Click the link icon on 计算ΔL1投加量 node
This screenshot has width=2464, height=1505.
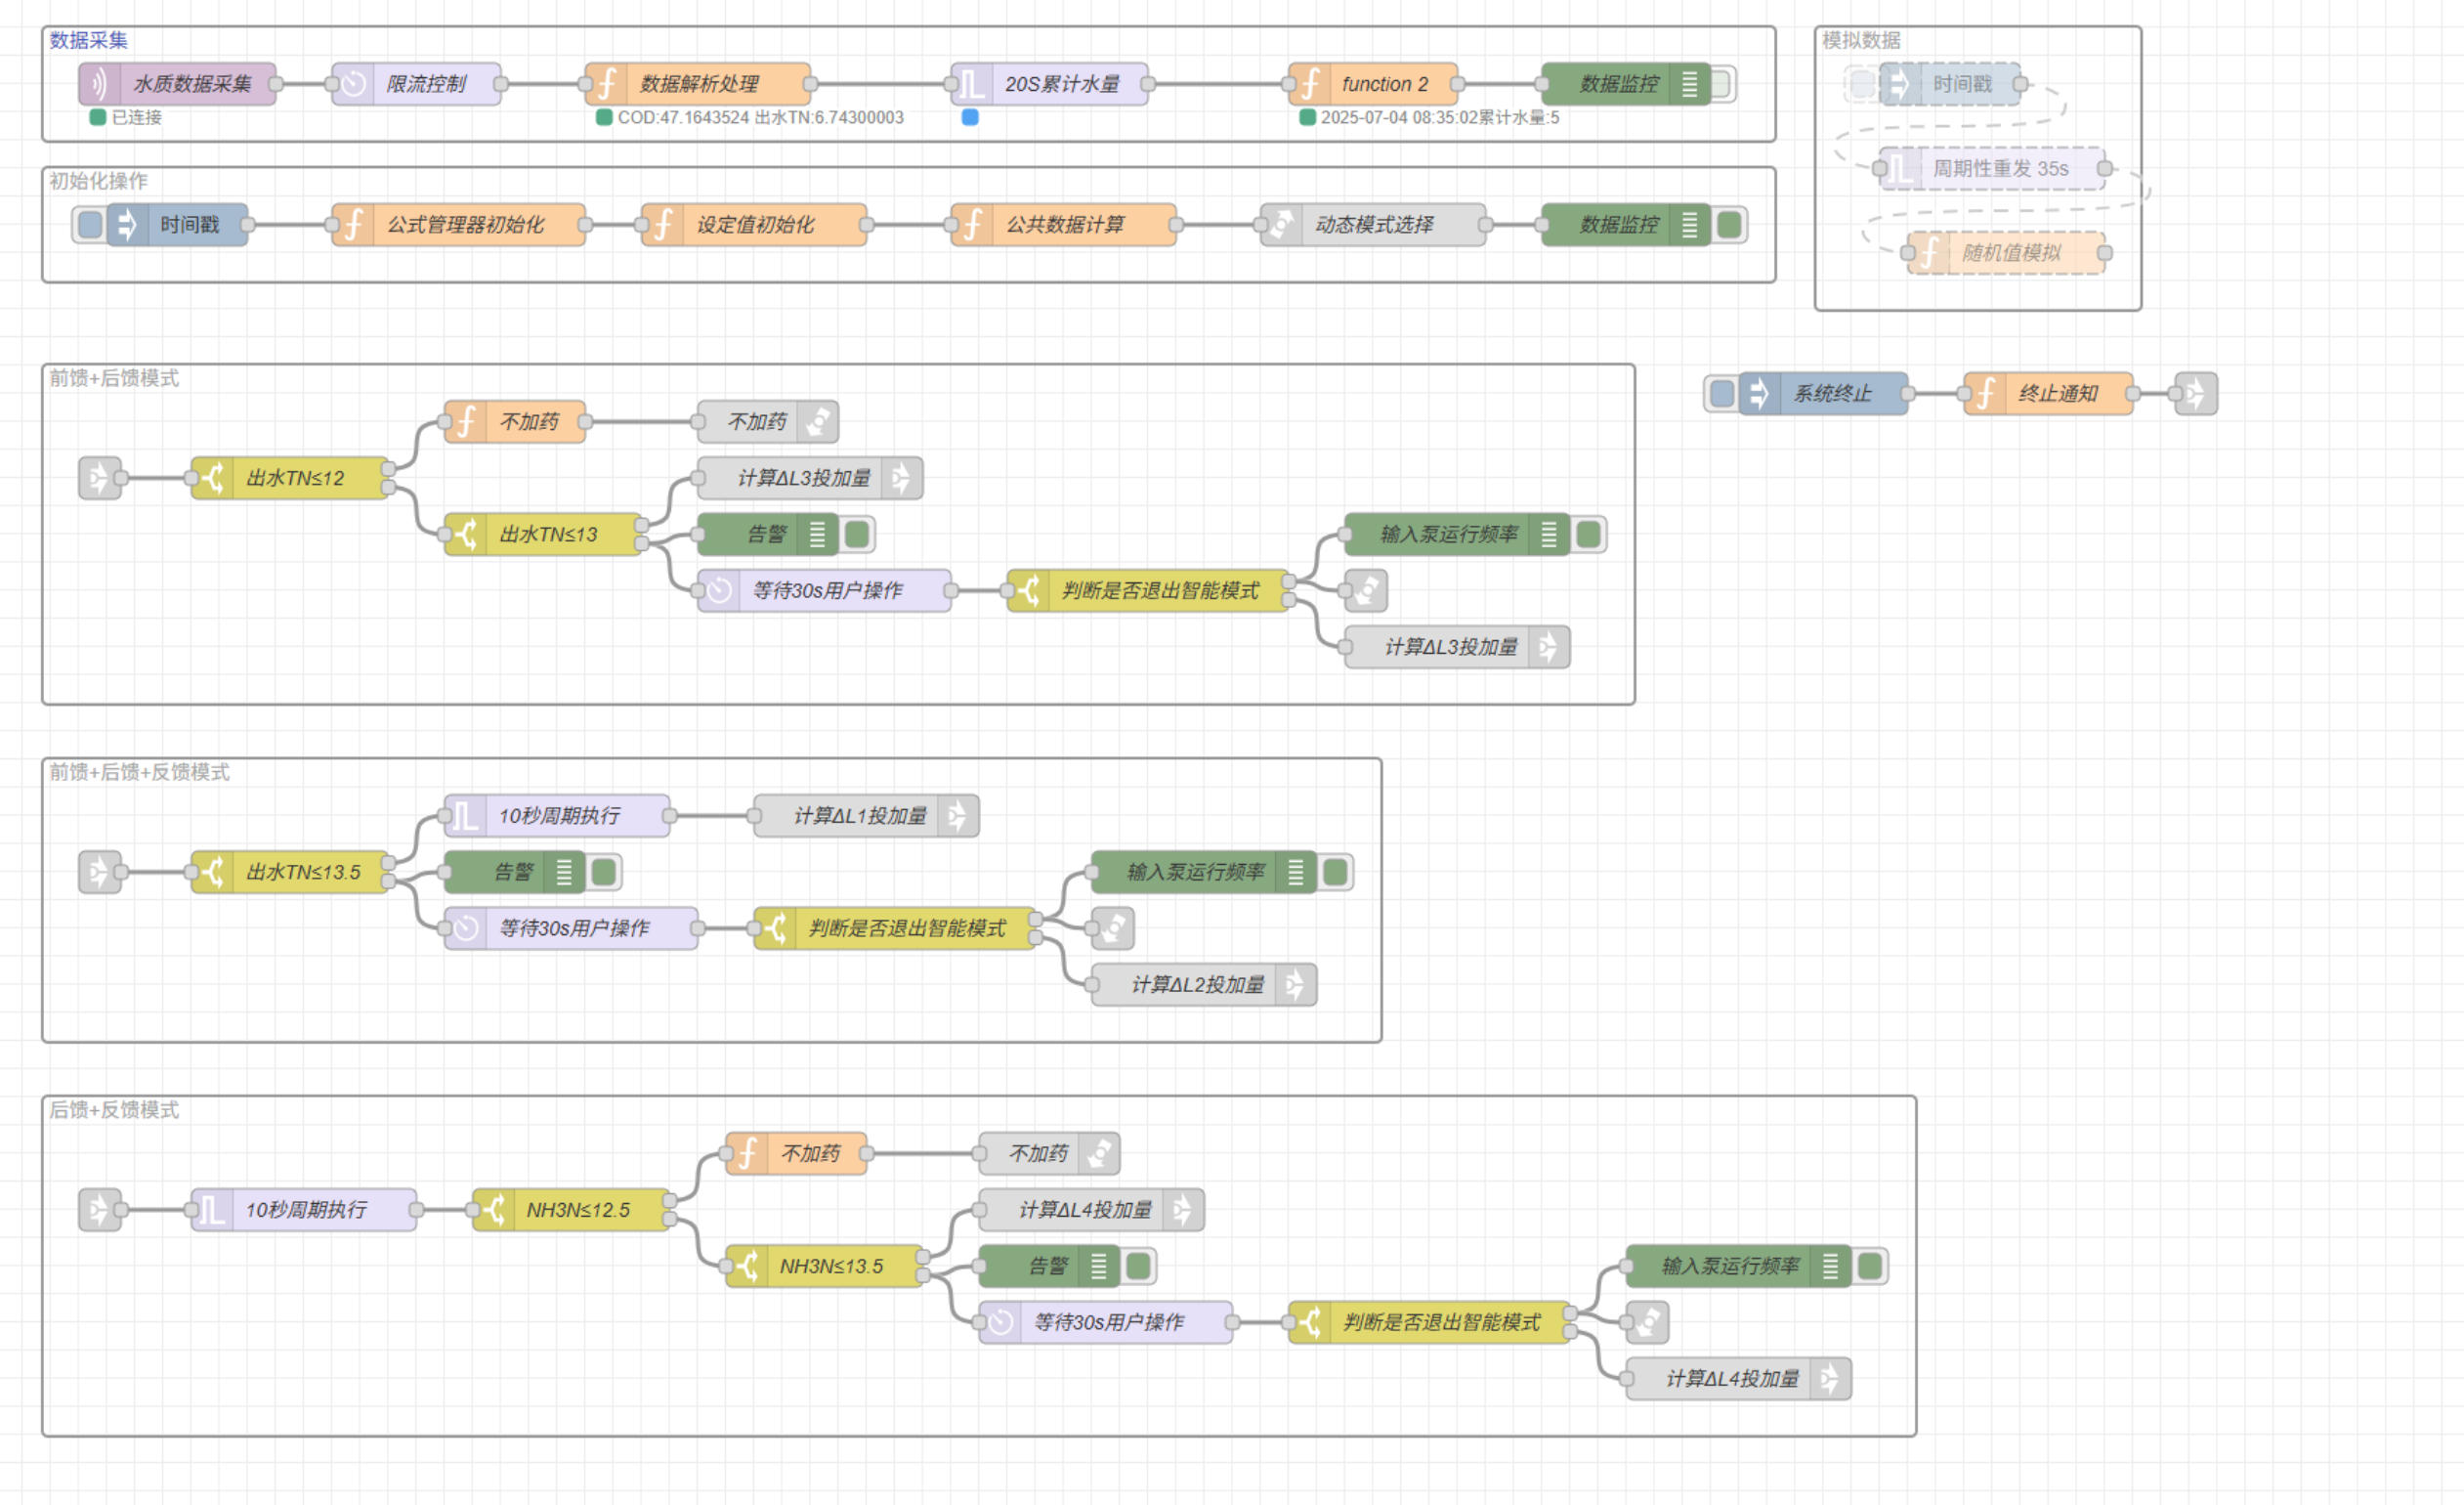pyautogui.click(x=958, y=816)
